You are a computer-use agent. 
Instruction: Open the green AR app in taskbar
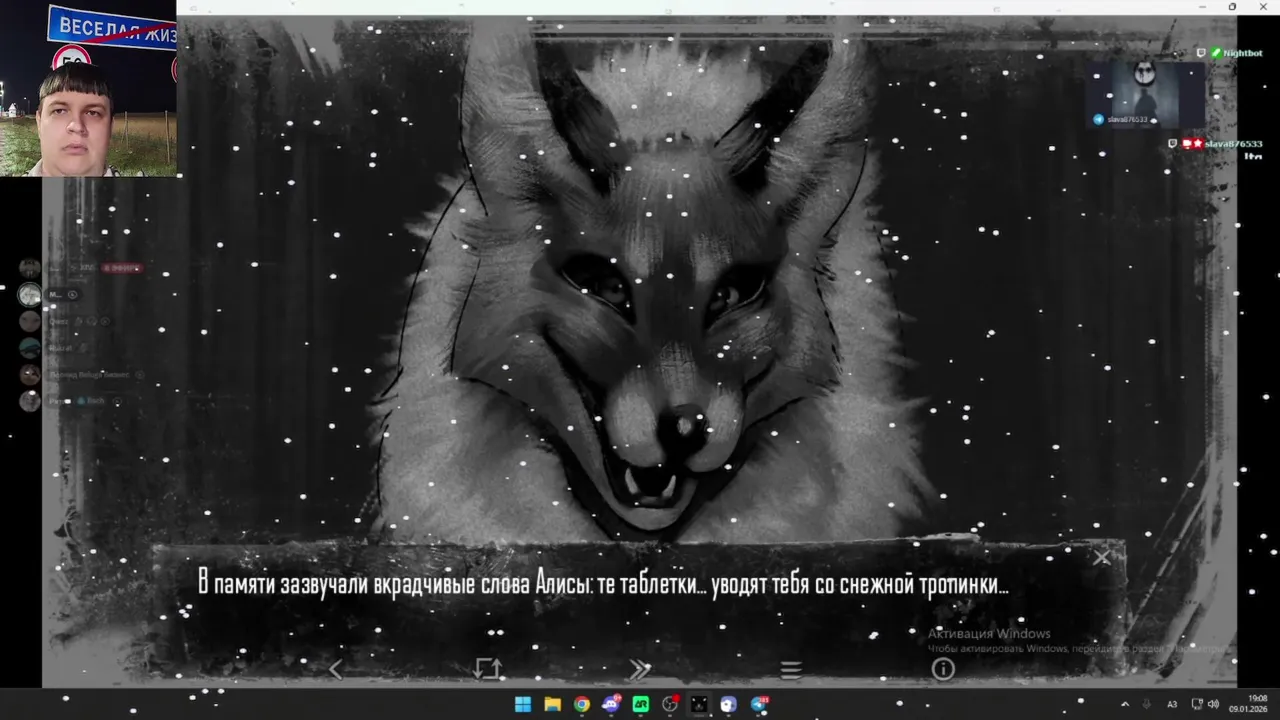tap(640, 704)
